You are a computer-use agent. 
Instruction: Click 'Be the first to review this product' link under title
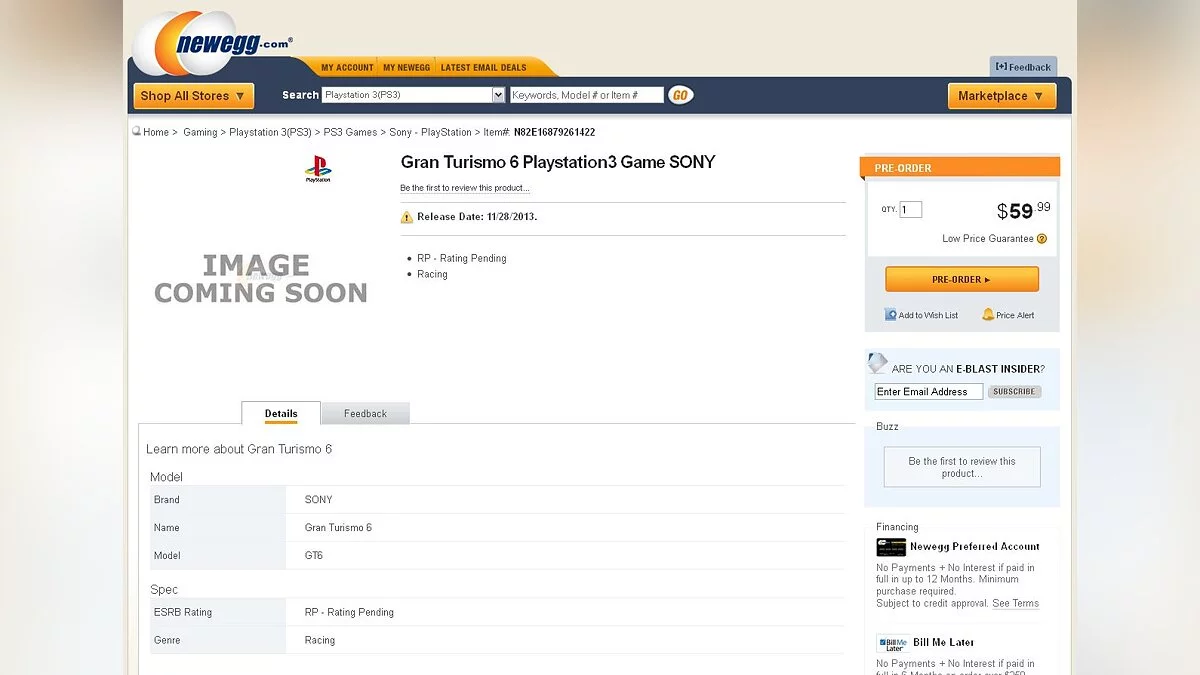[465, 188]
